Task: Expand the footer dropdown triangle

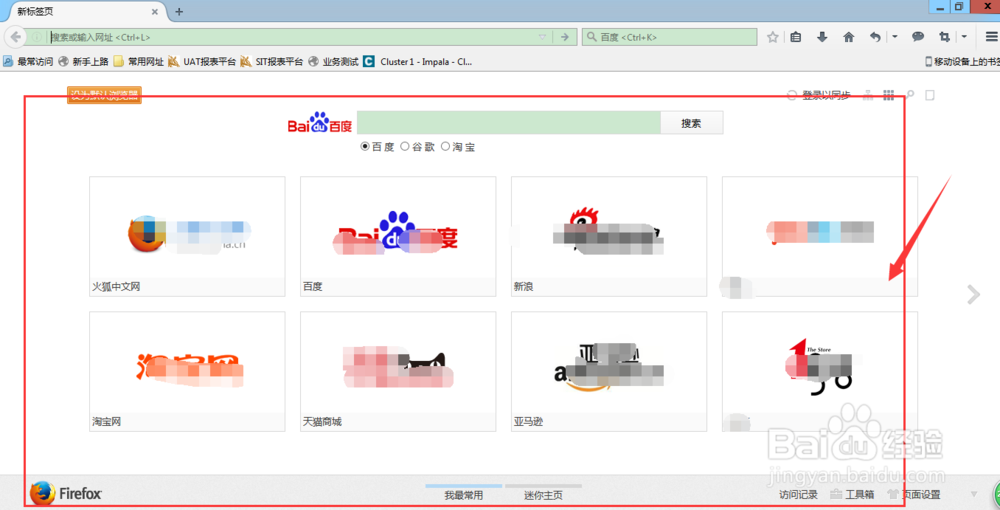Action: (x=973, y=495)
